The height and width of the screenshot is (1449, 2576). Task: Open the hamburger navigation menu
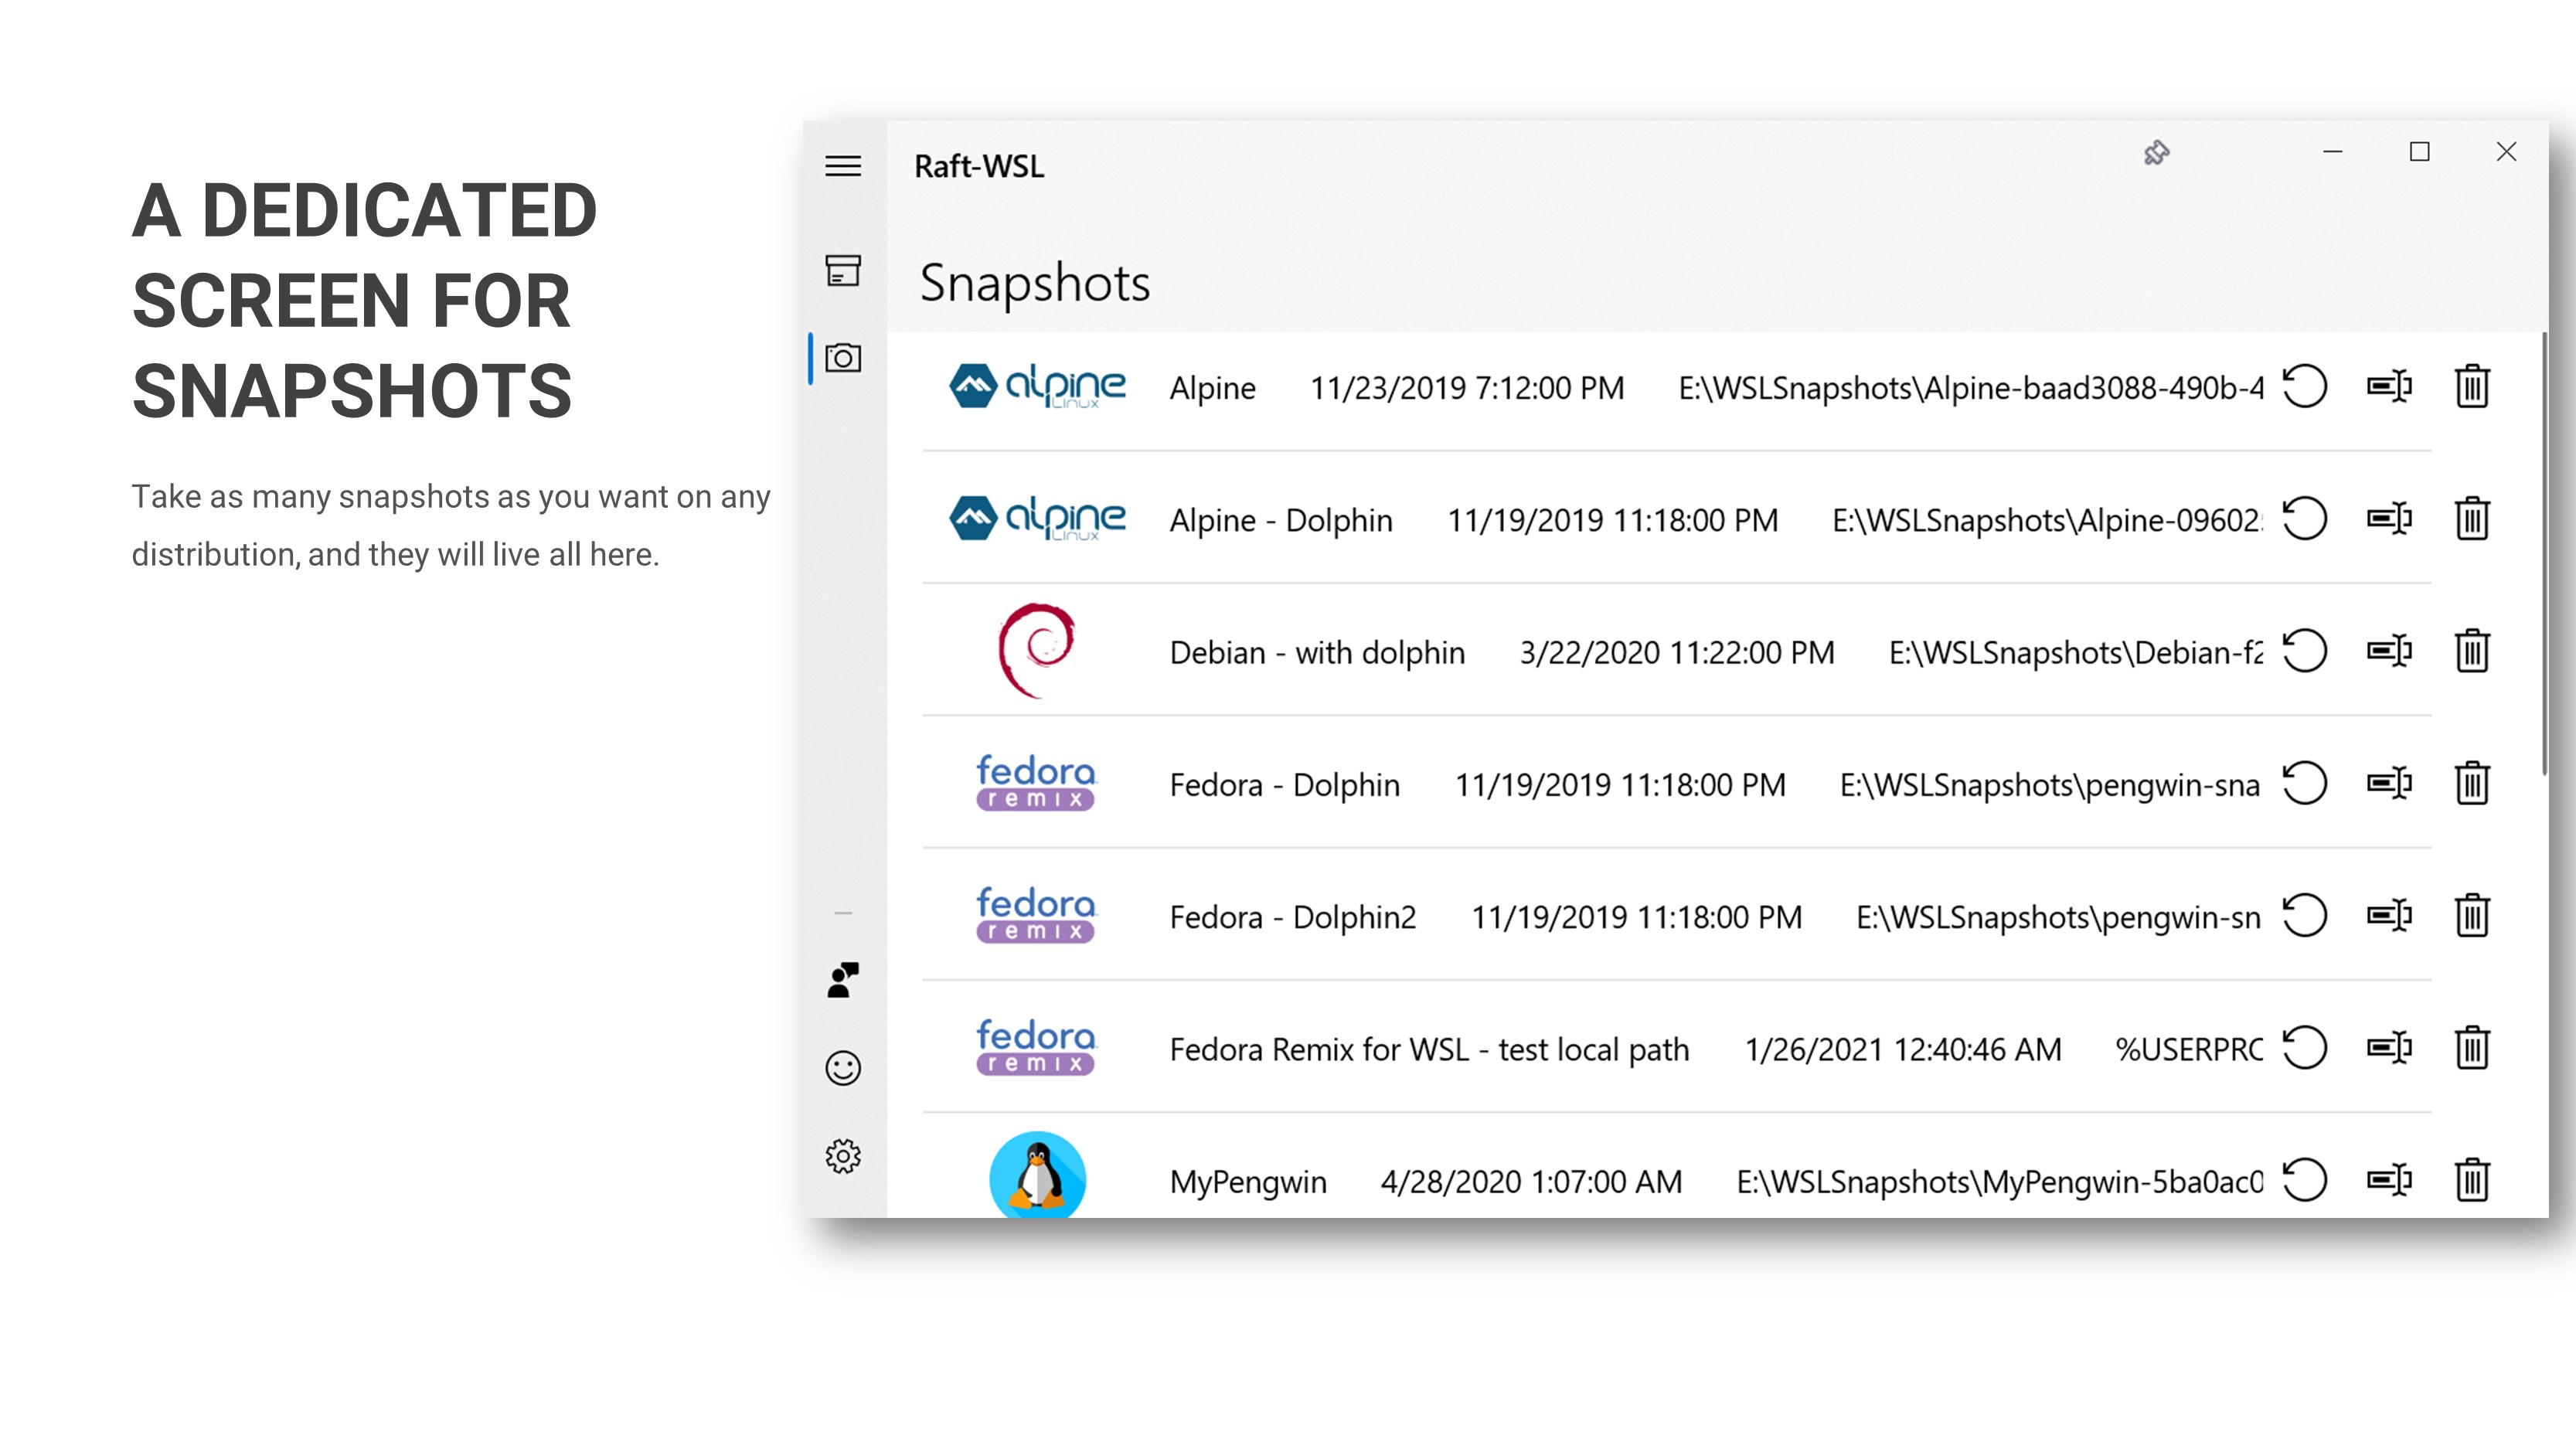coord(843,166)
